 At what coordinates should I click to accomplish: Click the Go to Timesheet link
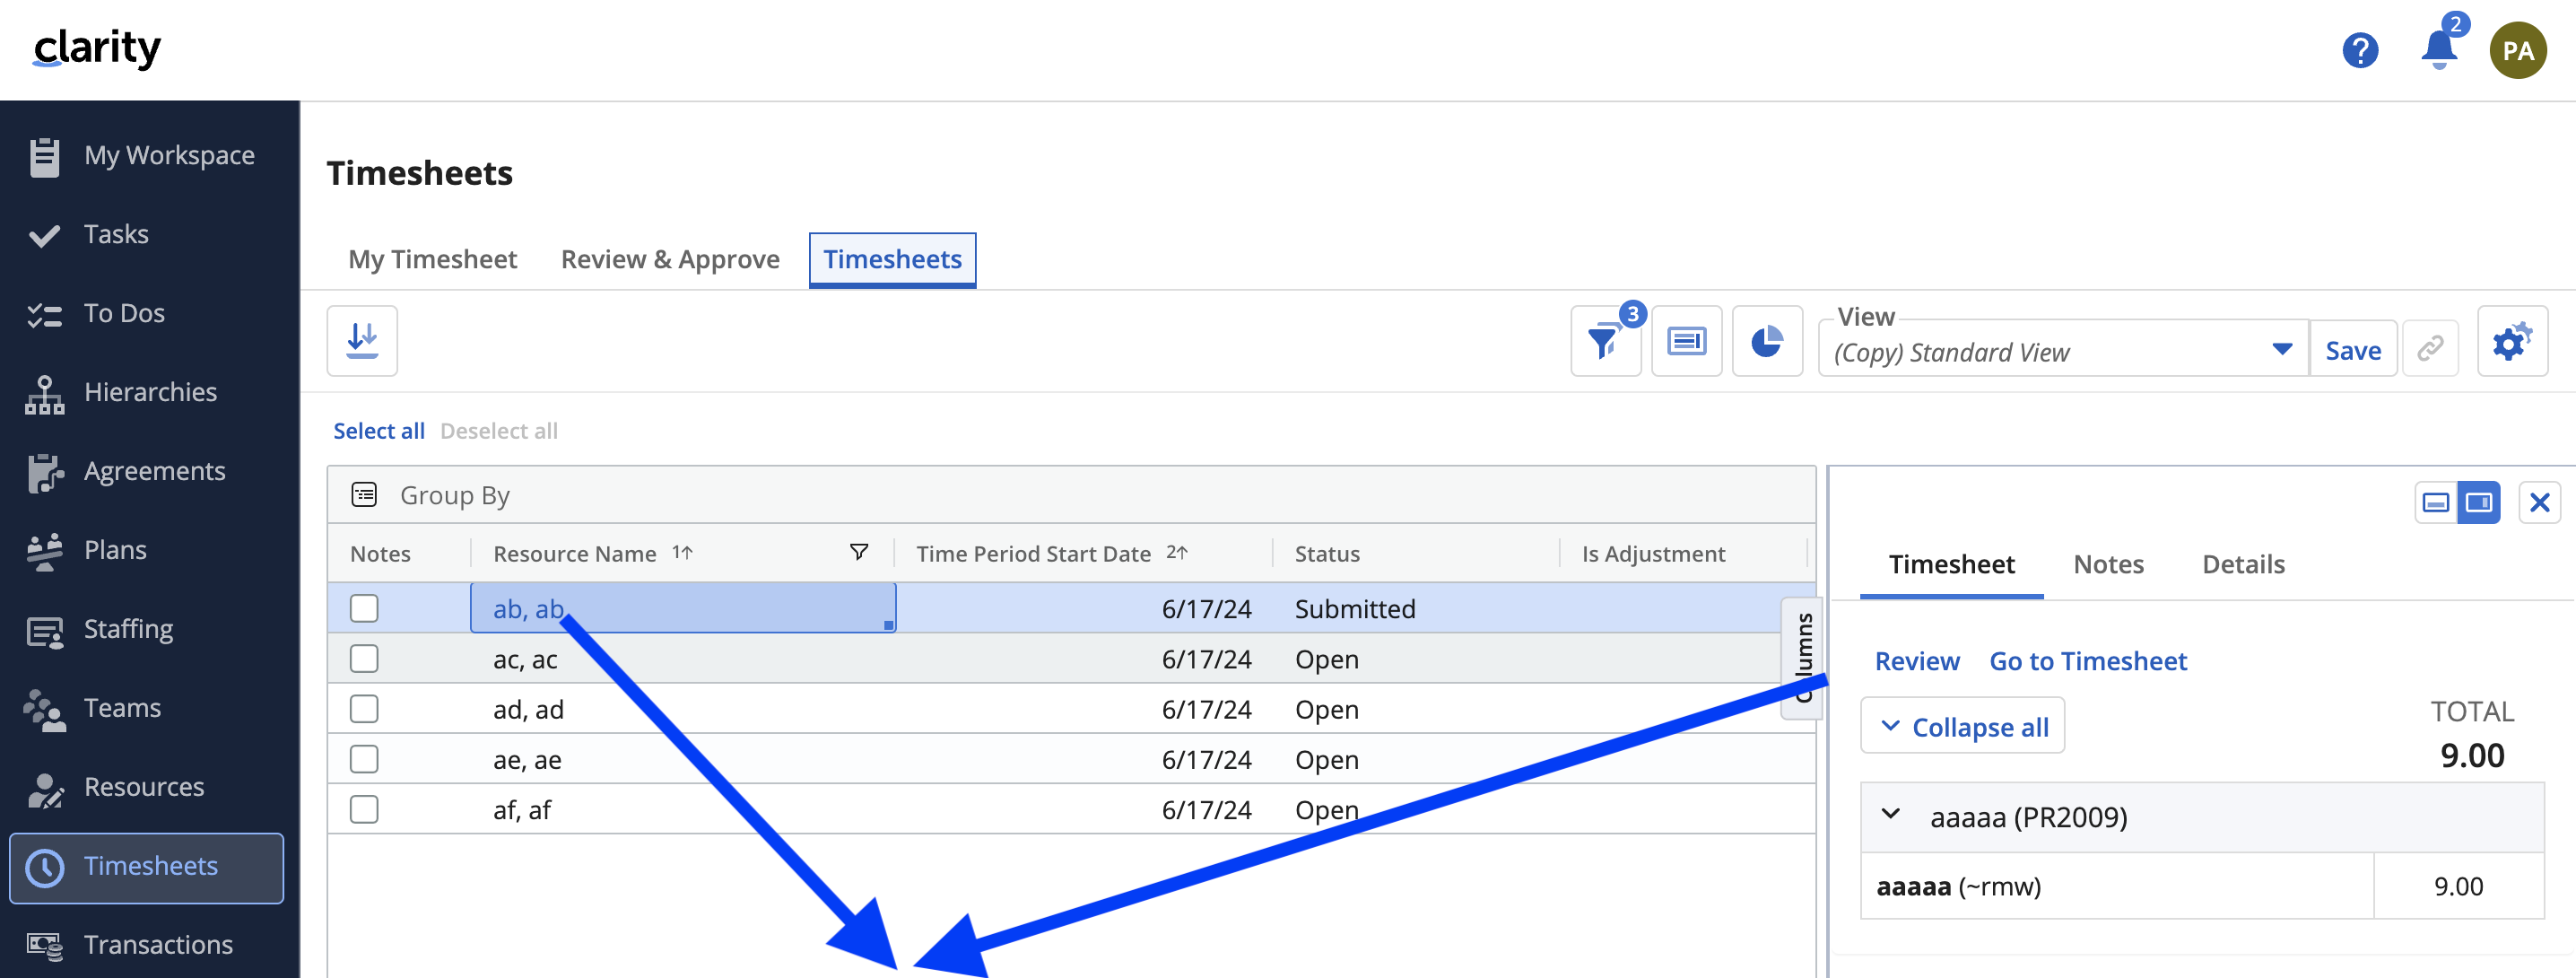2087,661
